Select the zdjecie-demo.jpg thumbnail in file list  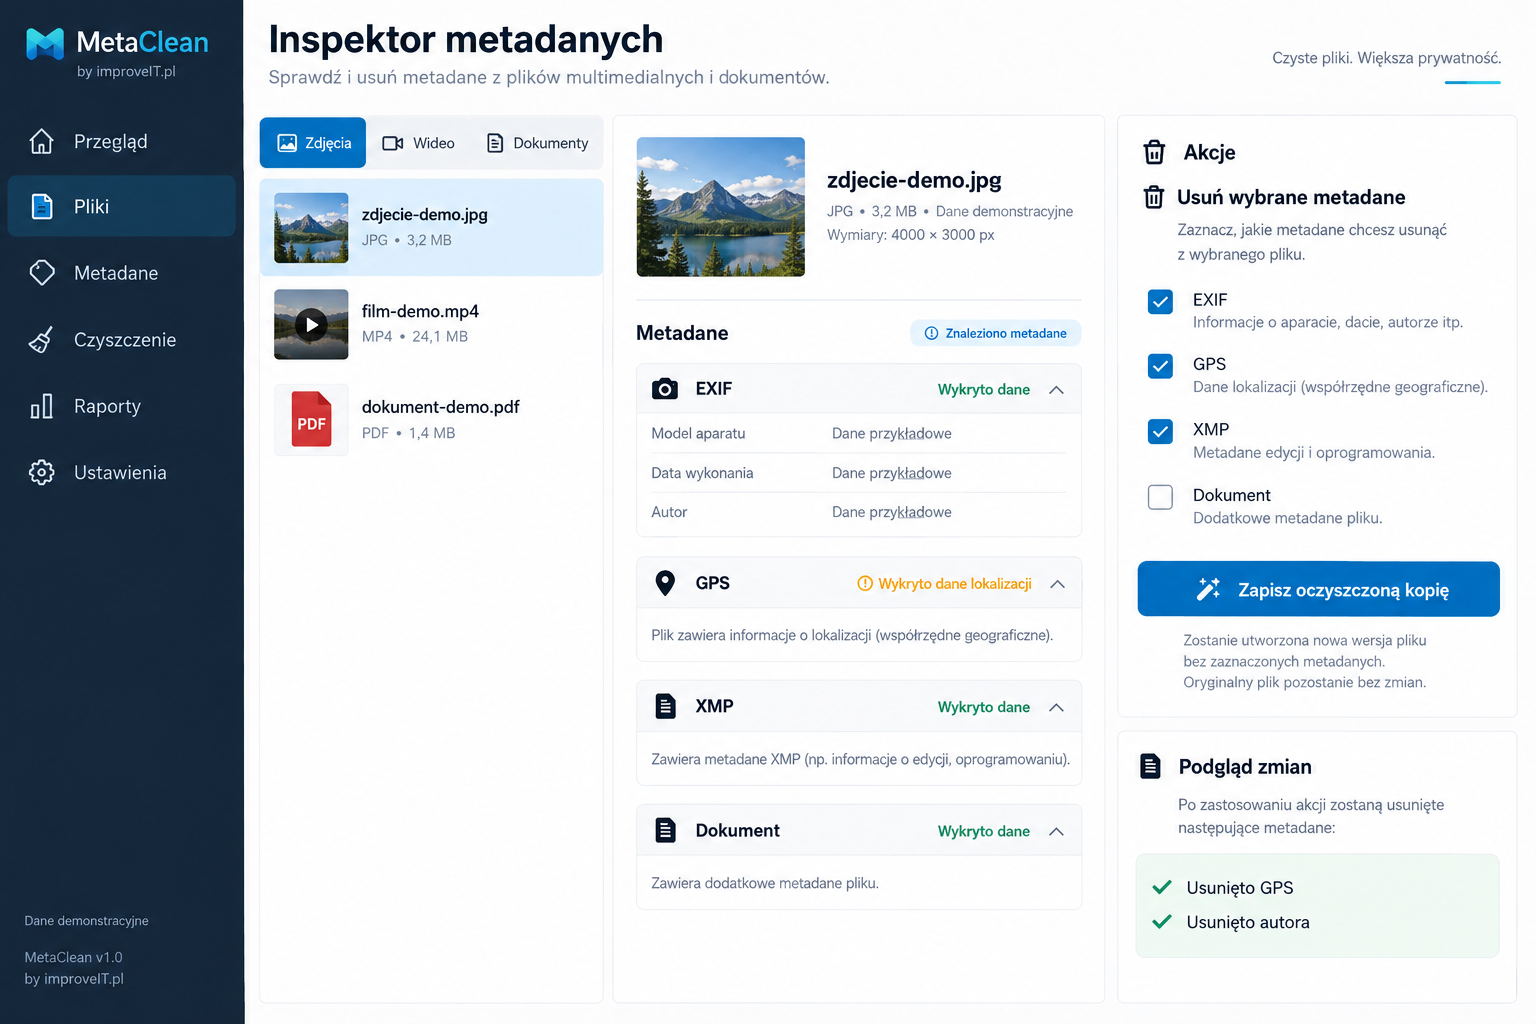click(311, 228)
